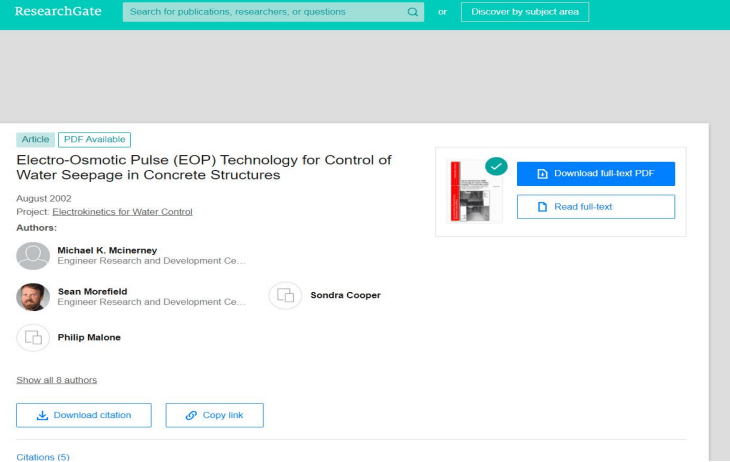Open Michael K. Mcinerney's profile name
This screenshot has width=730, height=462.
click(x=107, y=250)
